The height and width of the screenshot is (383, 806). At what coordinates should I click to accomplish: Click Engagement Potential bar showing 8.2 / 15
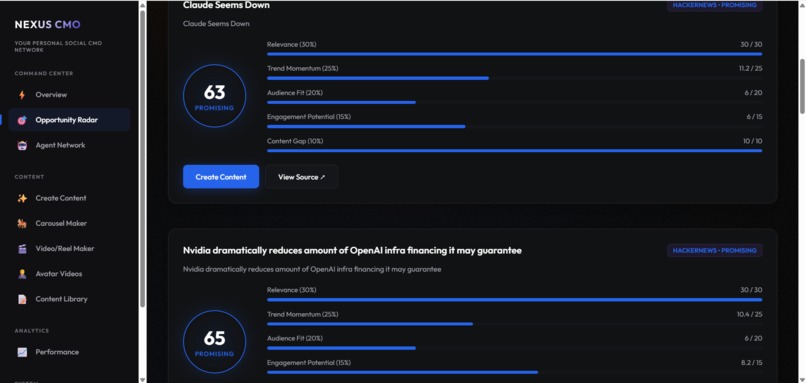click(x=515, y=372)
